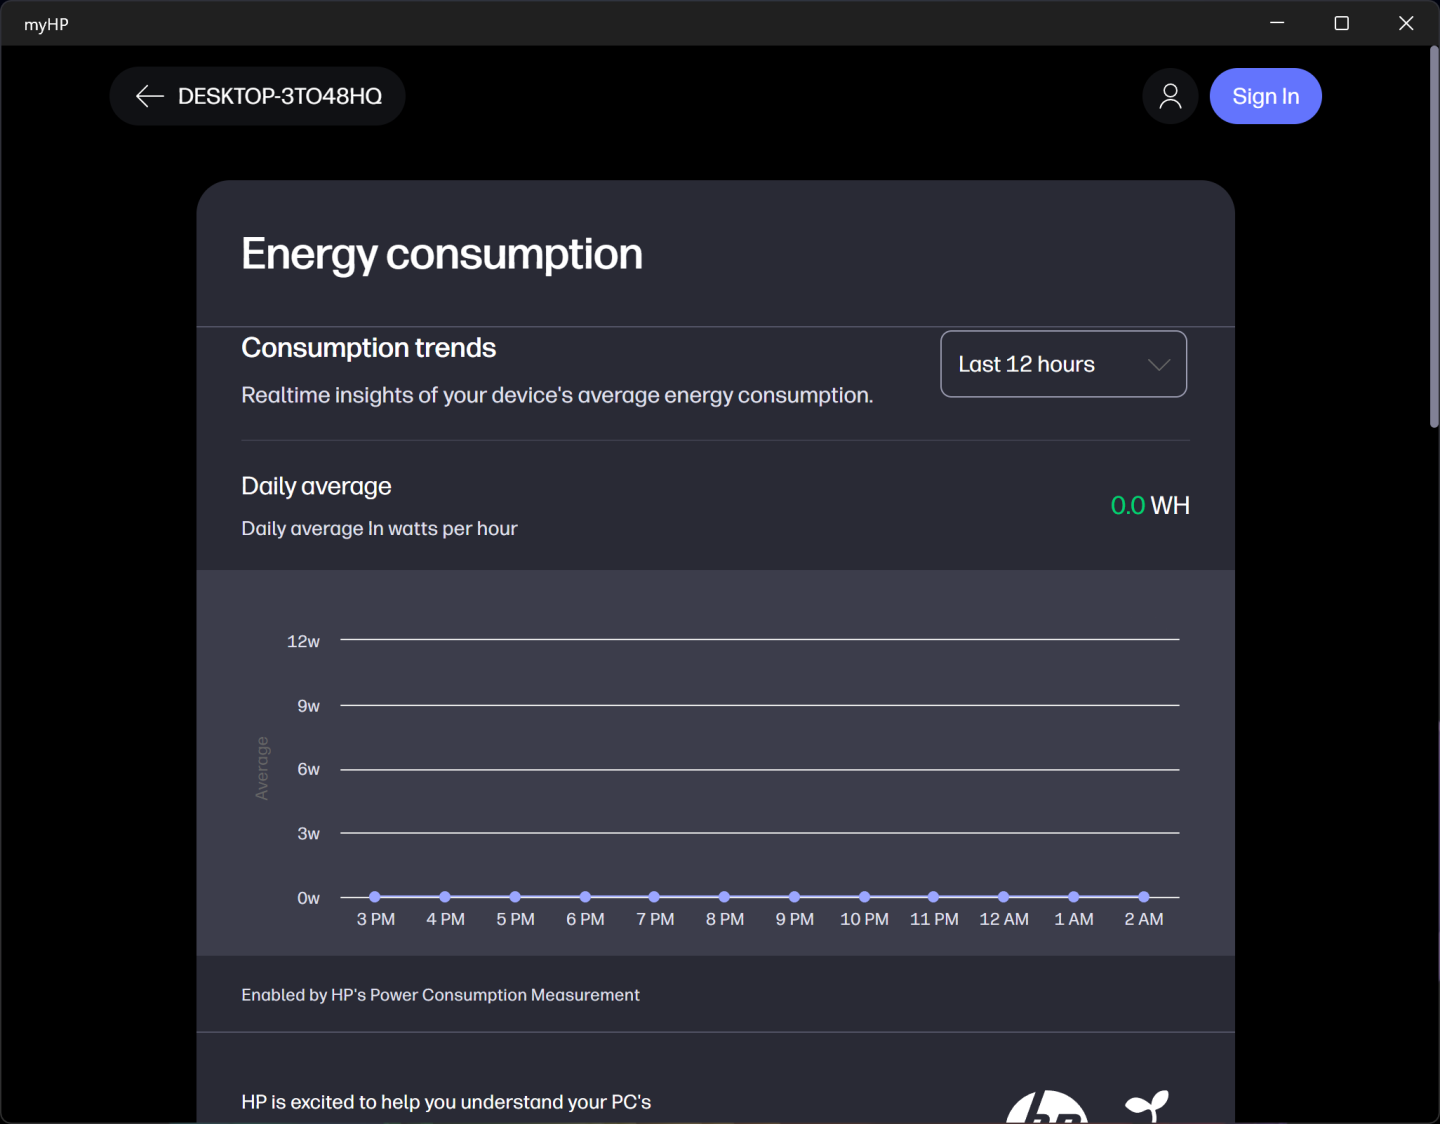The image size is (1440, 1124).
Task: Click the HP logo icon
Action: point(1046,1108)
